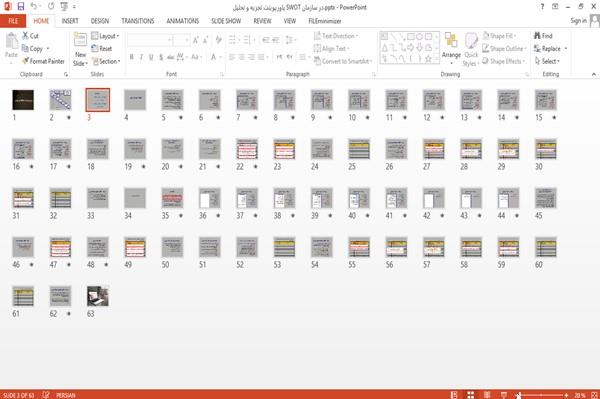The height and width of the screenshot is (399, 600).
Task: Click the Save icon in quick access toolbar
Action: (21, 7)
